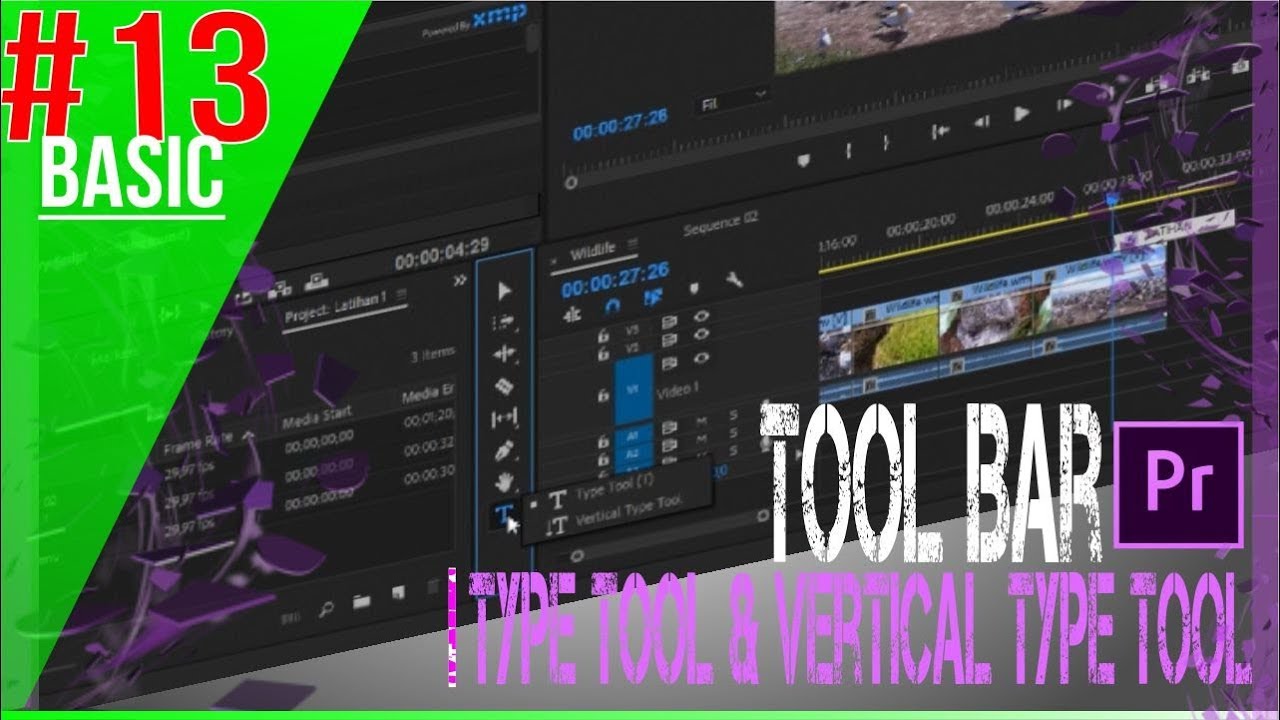1280x720 pixels.
Task: Click Program monitor timecode 00:00:27:26
Action: (x=620, y=127)
